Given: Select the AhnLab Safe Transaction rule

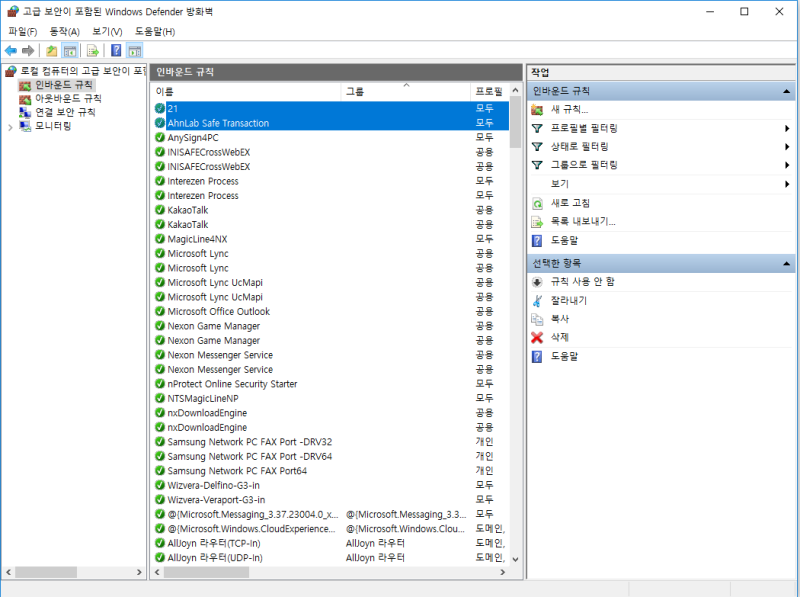Looking at the screenshot, I should (331, 123).
